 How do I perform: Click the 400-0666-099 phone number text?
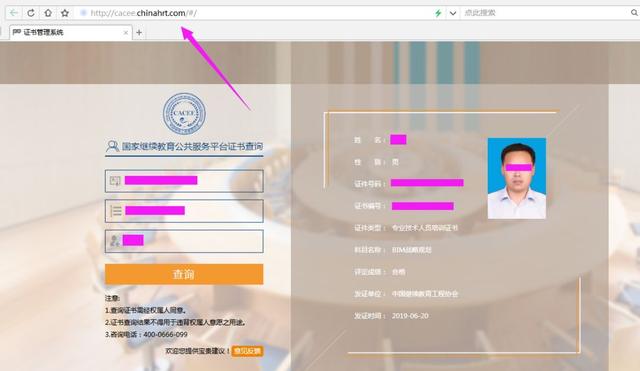click(165, 334)
